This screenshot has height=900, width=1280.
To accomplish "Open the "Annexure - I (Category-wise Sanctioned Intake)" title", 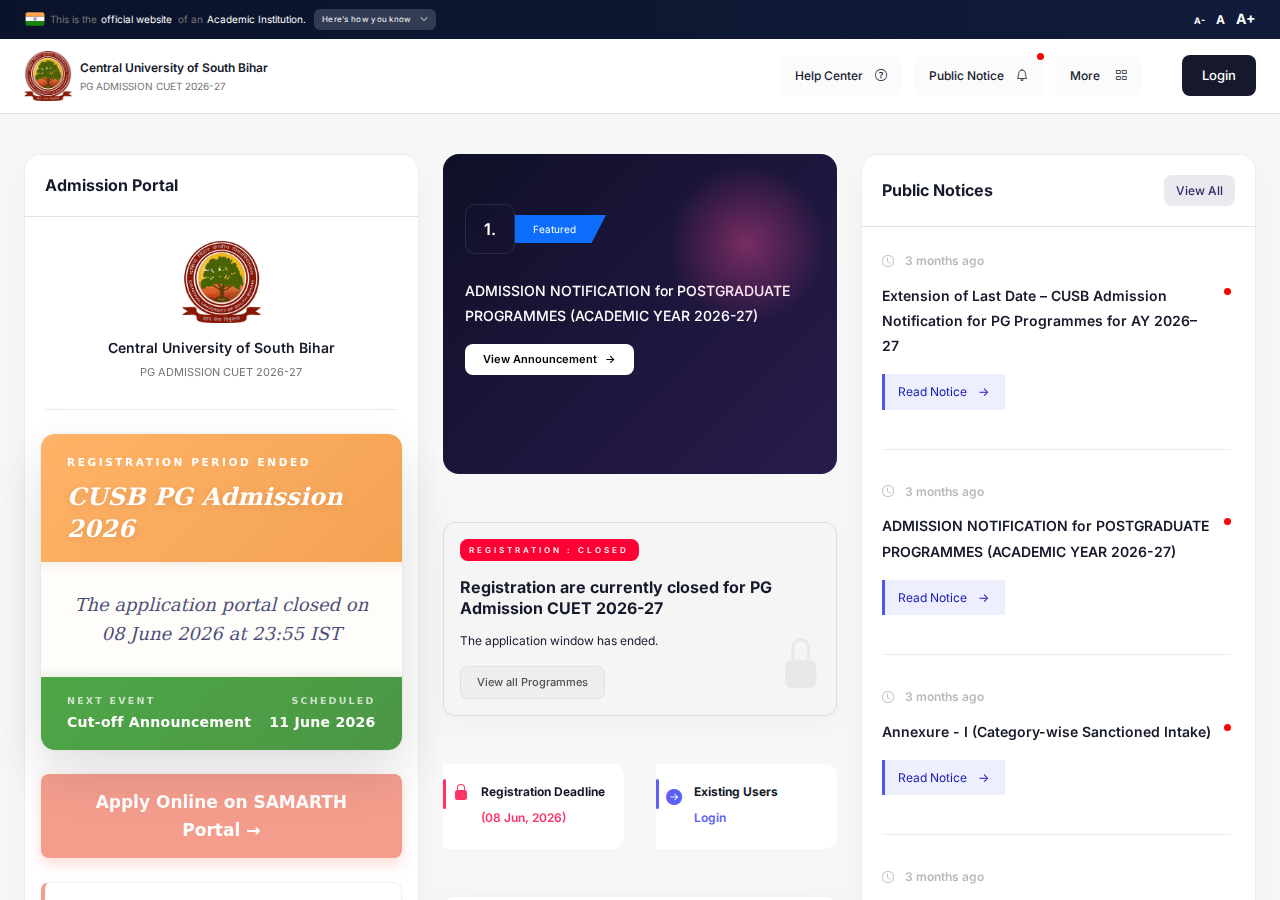I will pos(1046,732).
